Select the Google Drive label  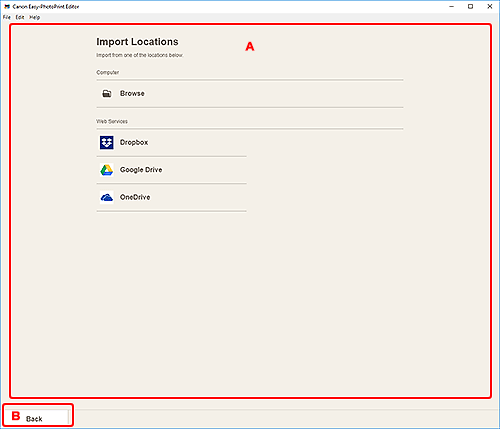tap(141, 170)
